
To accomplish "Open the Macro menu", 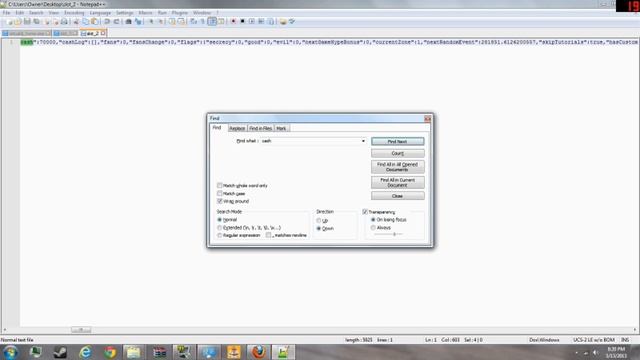I will (145, 13).
